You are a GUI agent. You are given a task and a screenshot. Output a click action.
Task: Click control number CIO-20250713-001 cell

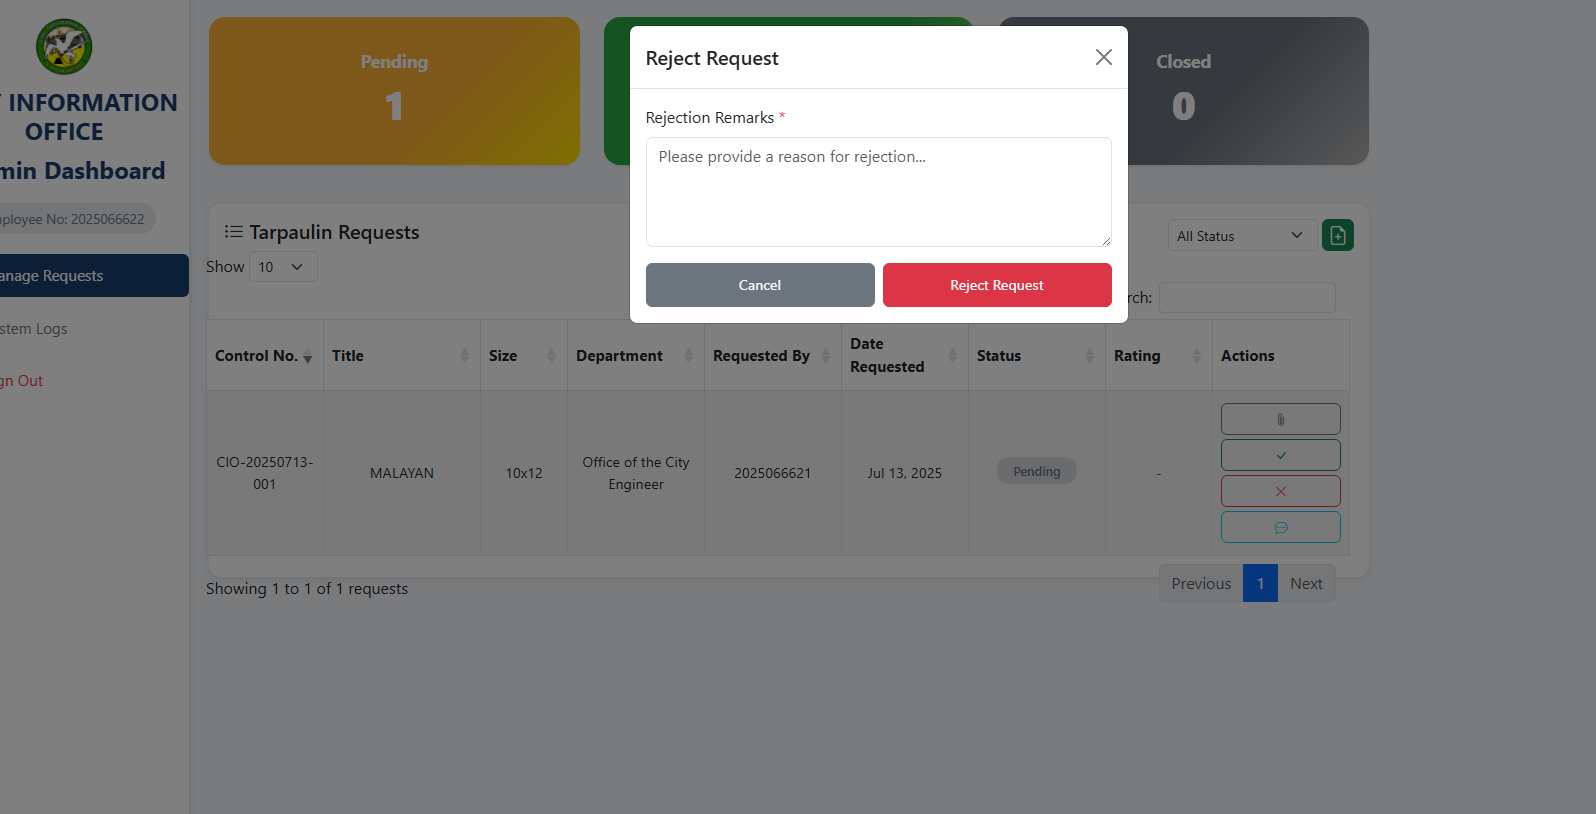(x=265, y=473)
